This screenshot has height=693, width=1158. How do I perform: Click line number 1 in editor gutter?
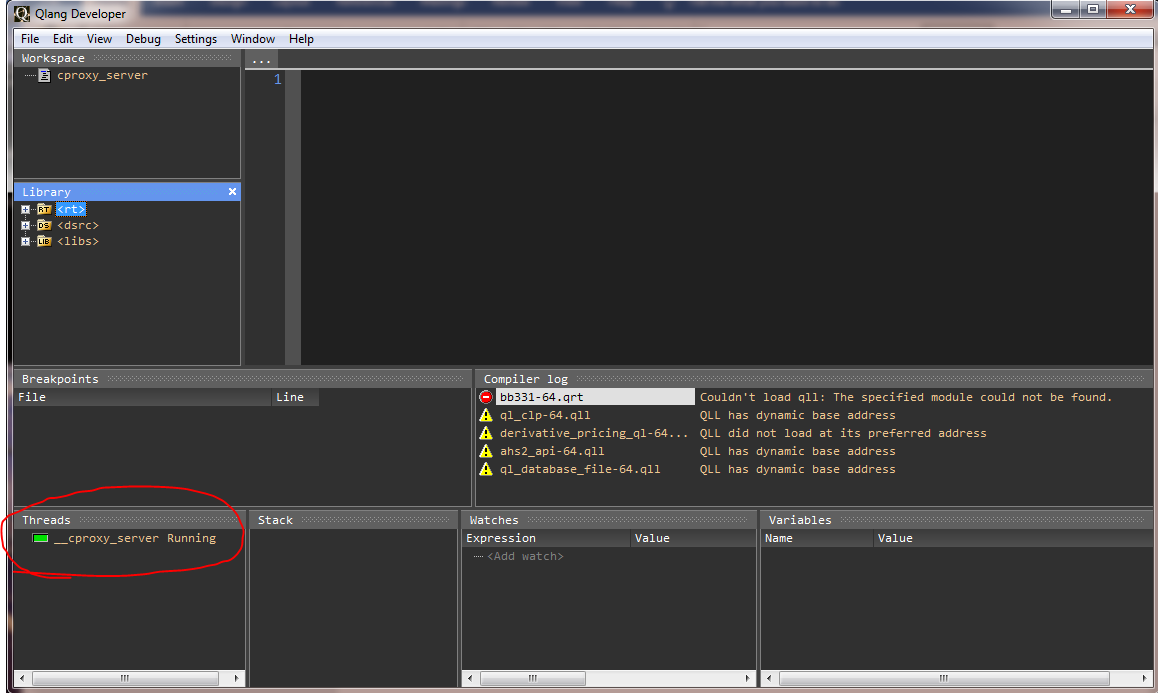(278, 79)
